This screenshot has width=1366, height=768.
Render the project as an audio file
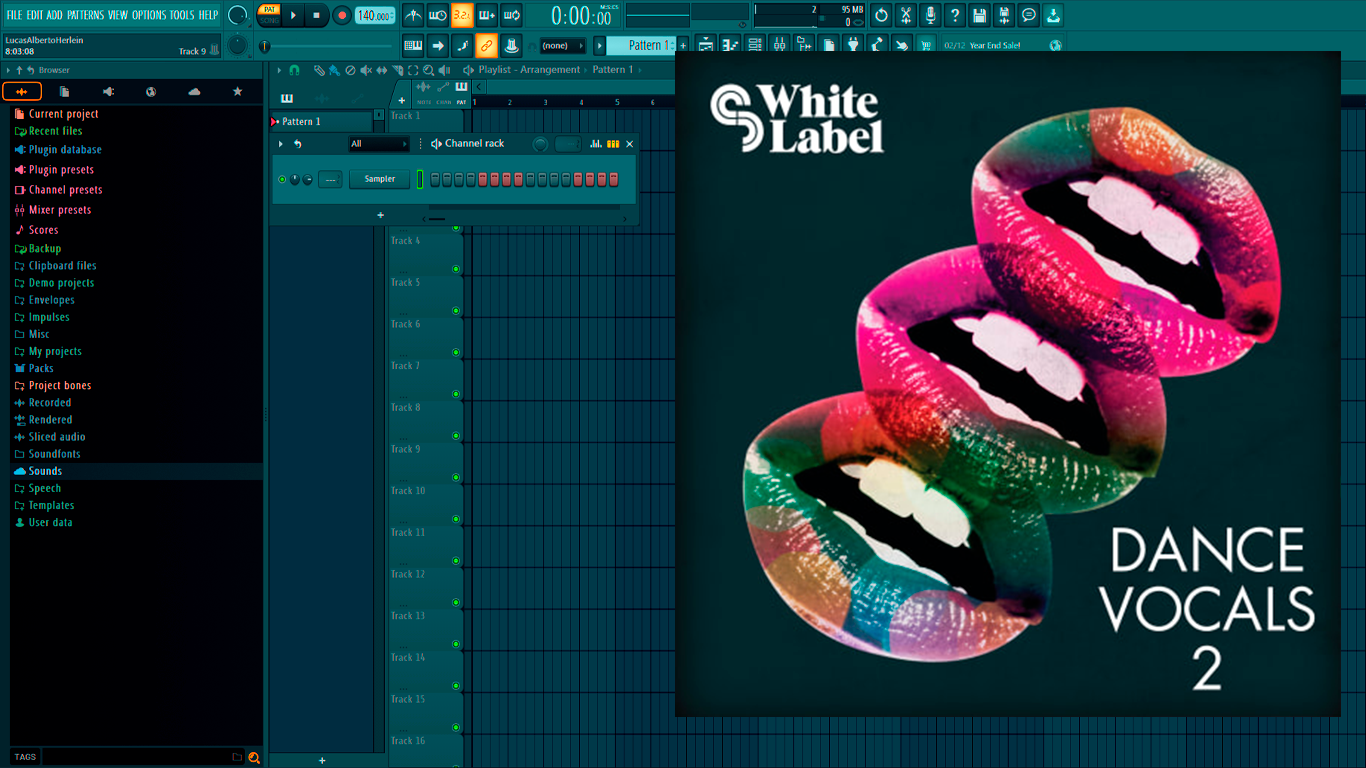[1004, 15]
